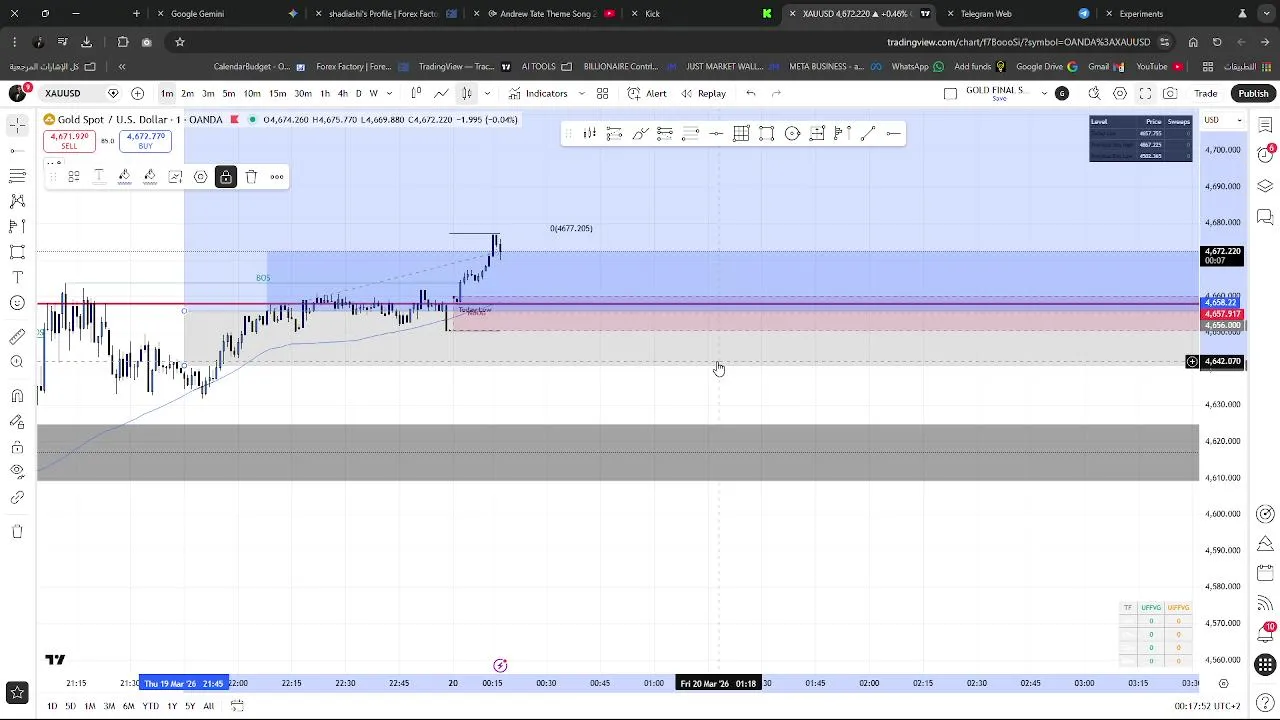This screenshot has width=1280, height=720.
Task: Select the 1h timeframe
Action: click(x=325, y=93)
